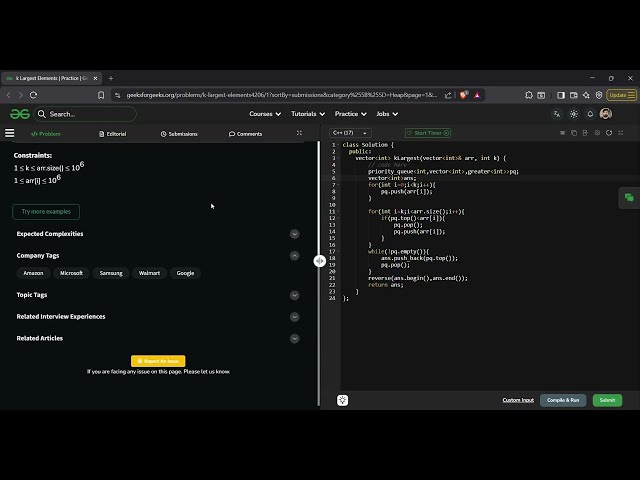640x480 pixels.
Task: Click the editor fullscreen icon
Action: (621, 133)
